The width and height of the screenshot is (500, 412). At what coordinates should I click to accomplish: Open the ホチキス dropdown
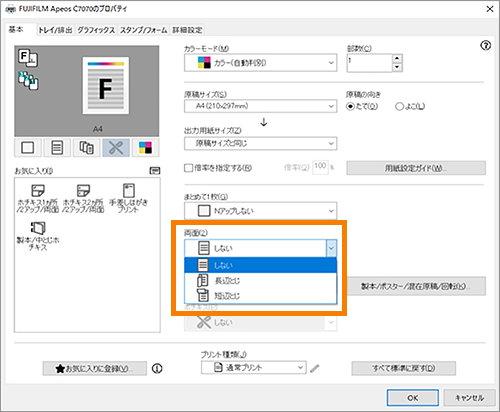[260, 322]
